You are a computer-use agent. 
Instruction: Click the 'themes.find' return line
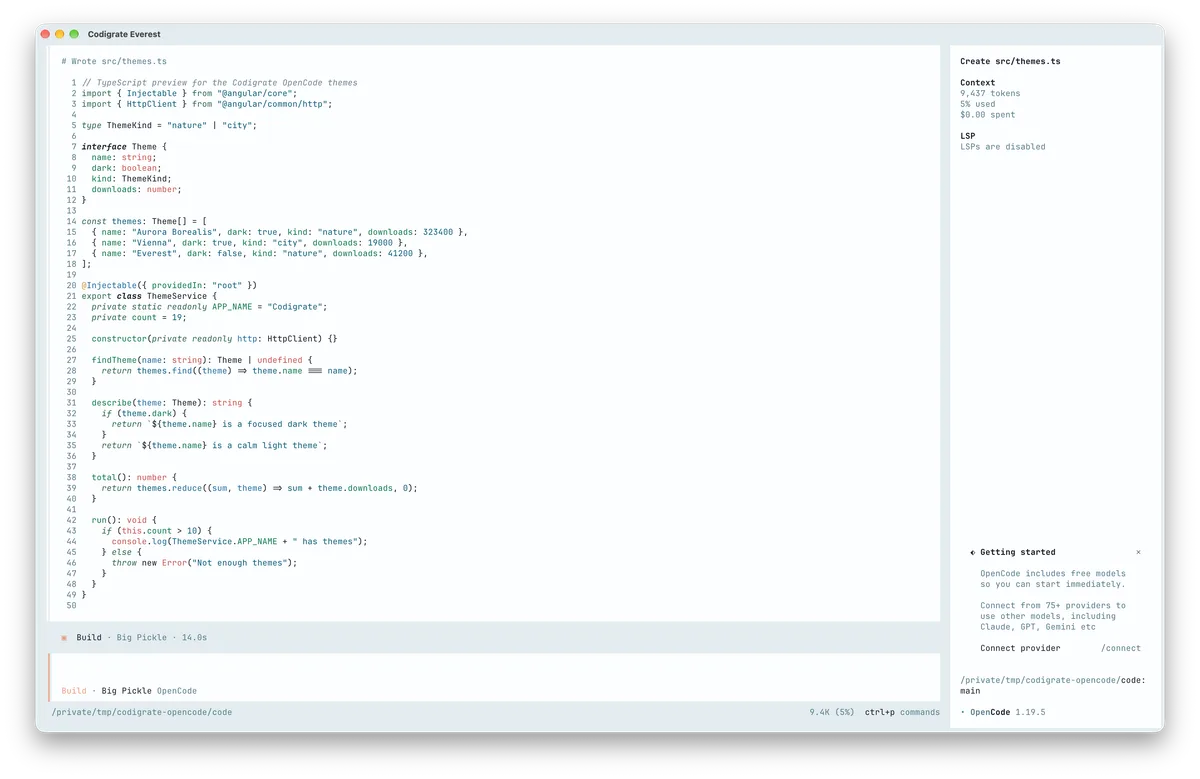230,370
